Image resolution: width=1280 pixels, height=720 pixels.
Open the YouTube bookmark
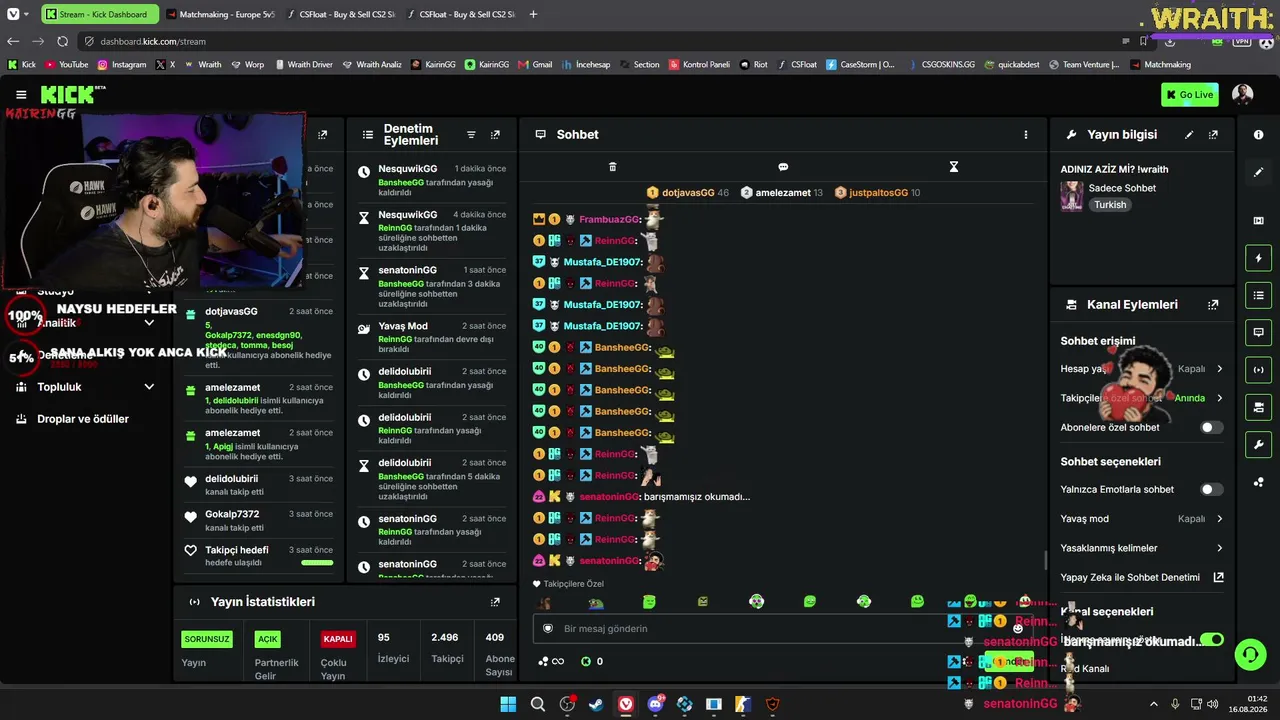click(67, 64)
